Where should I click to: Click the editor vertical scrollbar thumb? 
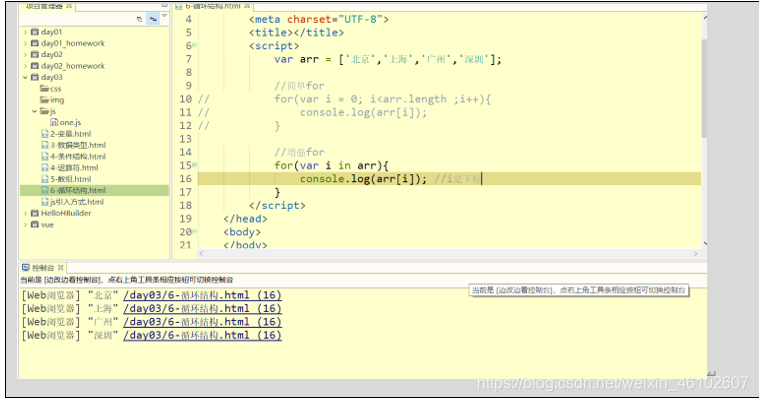pyautogui.click(x=705, y=88)
